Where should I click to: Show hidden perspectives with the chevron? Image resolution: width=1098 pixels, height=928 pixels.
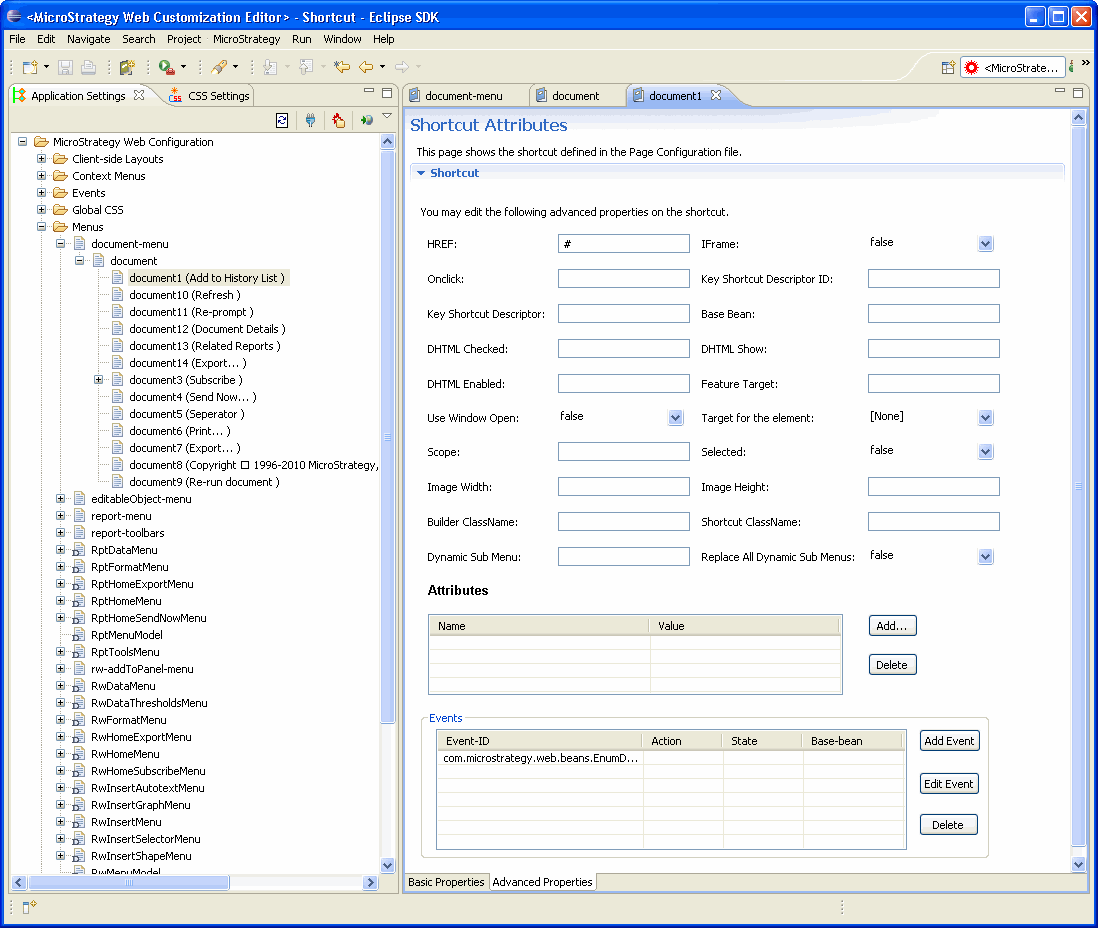(x=1085, y=63)
